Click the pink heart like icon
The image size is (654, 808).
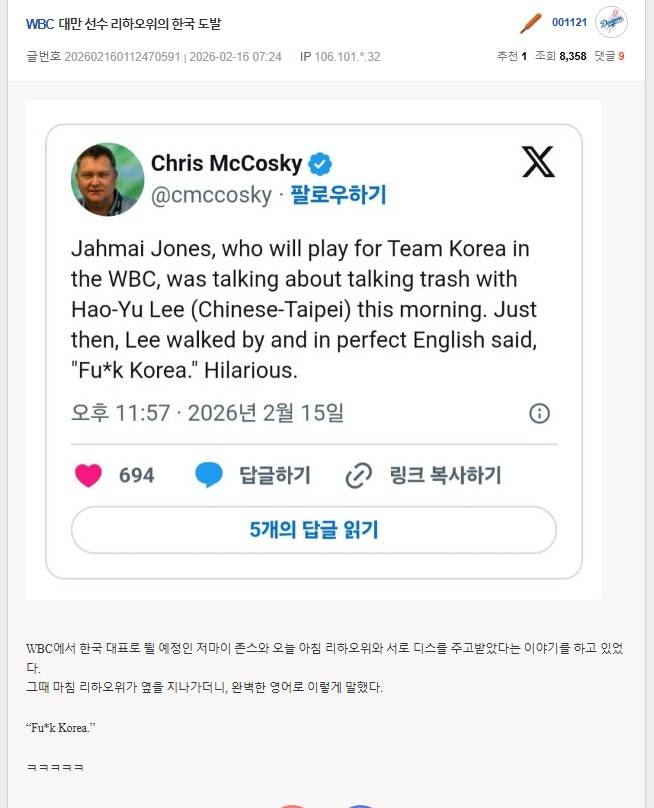point(88,475)
